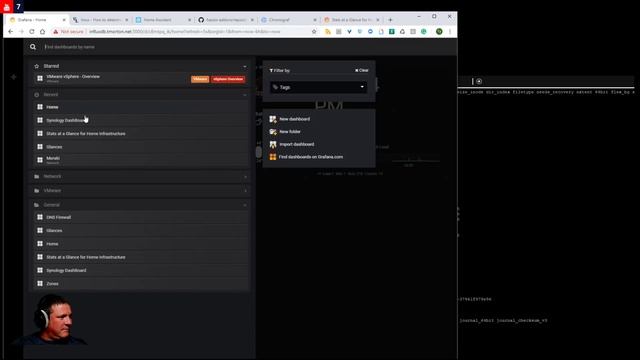The width and height of the screenshot is (640, 360).
Task: Reload the page in Chrome
Action: point(31,31)
